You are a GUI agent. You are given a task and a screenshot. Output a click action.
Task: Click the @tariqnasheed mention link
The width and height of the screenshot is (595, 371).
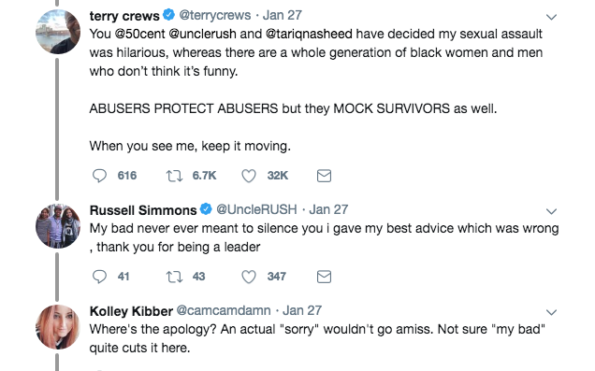(x=309, y=34)
